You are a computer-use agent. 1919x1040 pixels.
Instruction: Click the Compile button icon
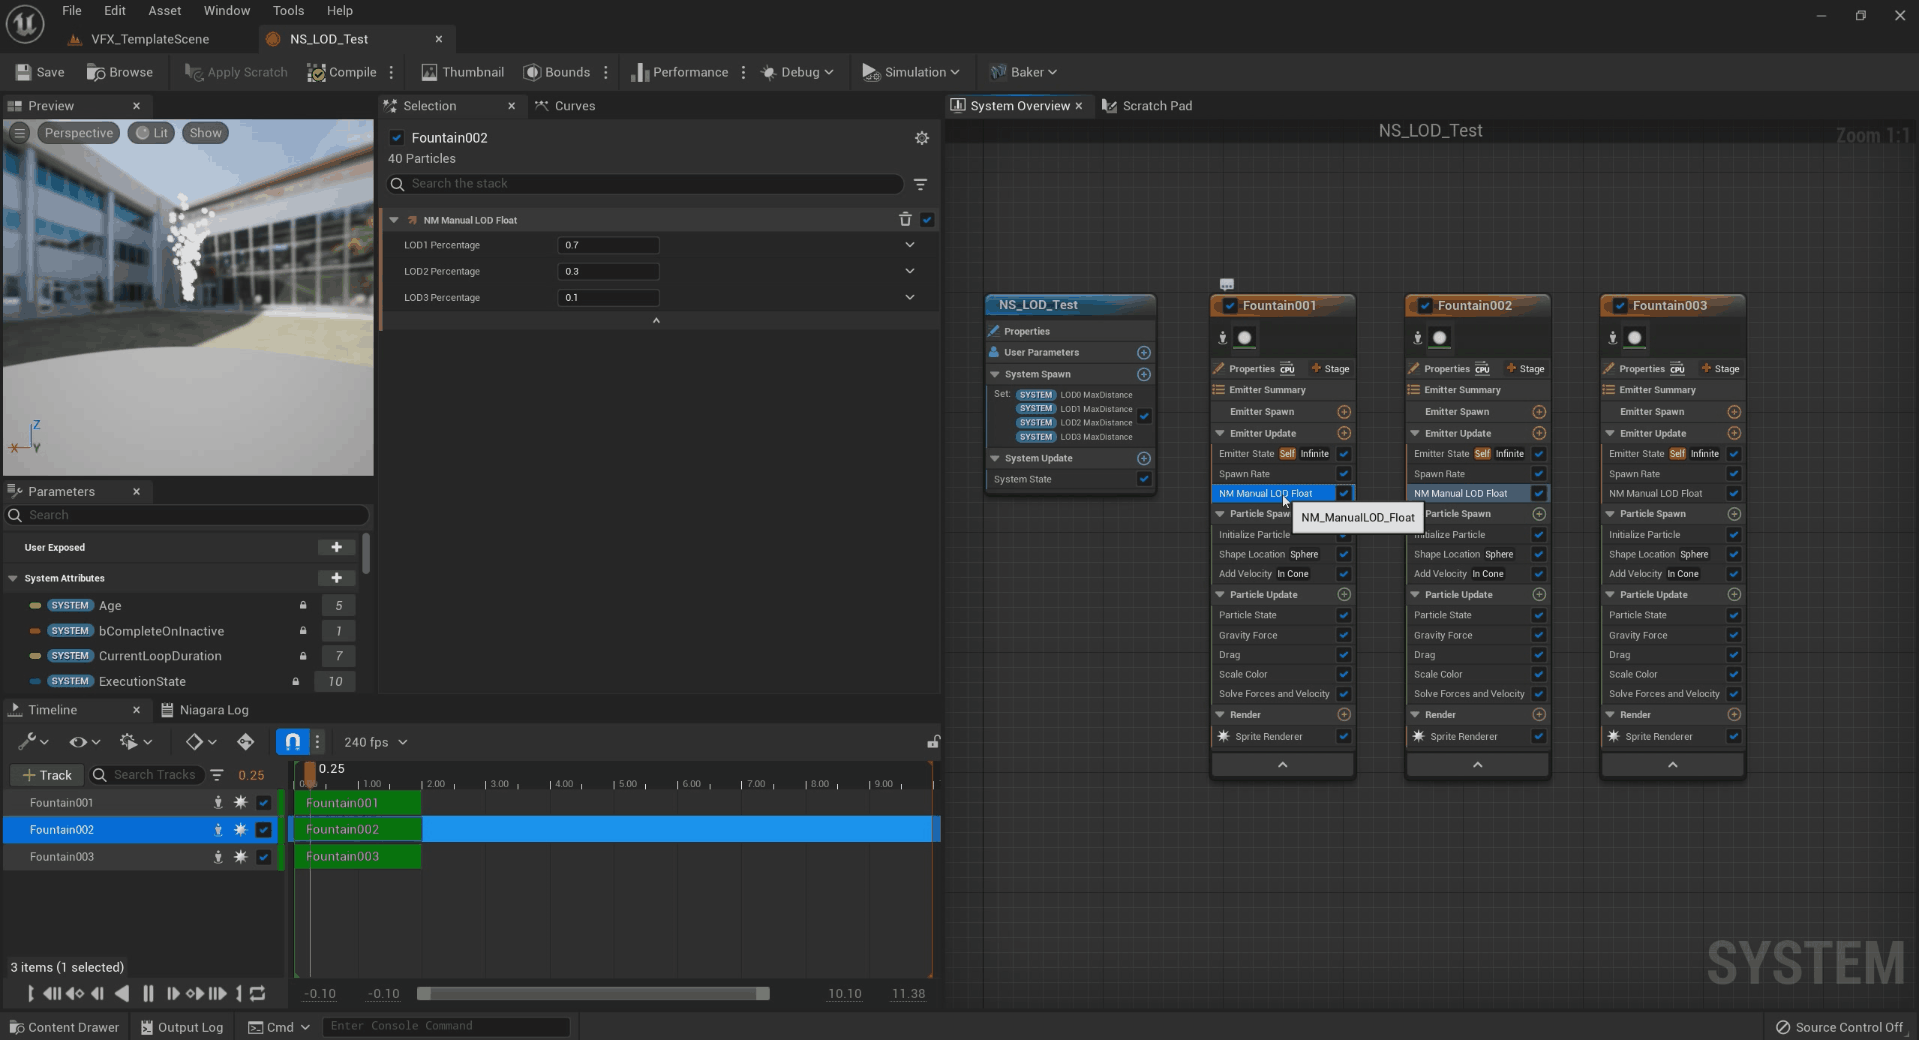[x=316, y=72]
